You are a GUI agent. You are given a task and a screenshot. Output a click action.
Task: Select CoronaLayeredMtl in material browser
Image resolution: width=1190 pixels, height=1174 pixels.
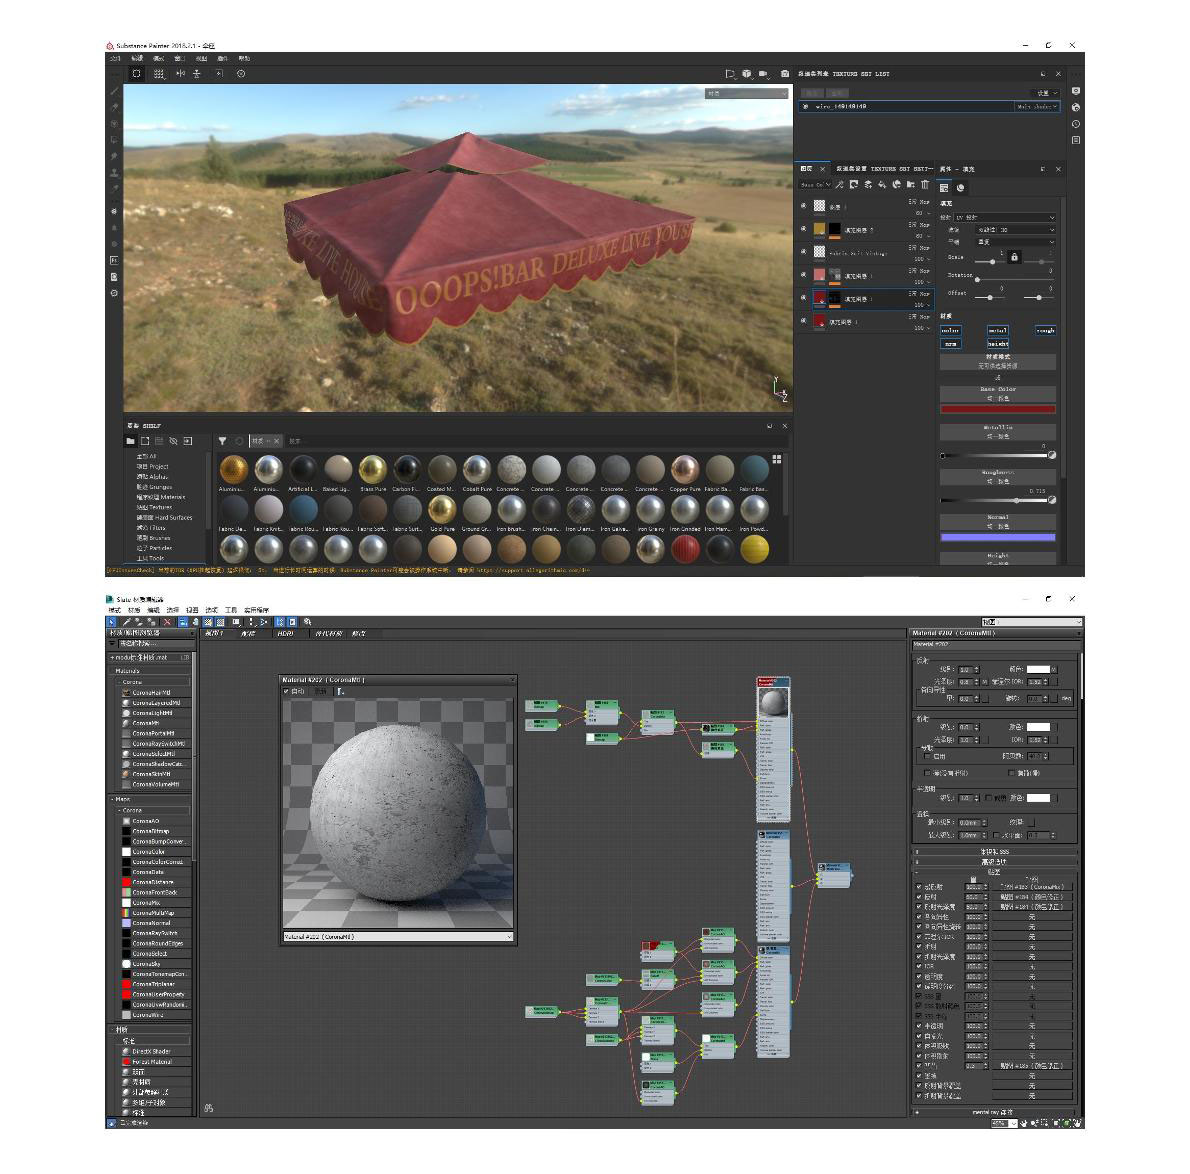[156, 703]
